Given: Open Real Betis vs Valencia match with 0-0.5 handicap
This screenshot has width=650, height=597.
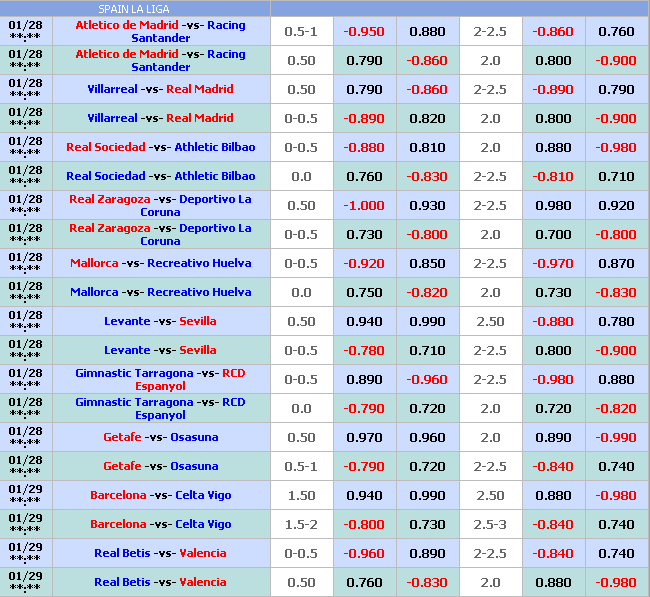Looking at the screenshot, I should [160, 553].
